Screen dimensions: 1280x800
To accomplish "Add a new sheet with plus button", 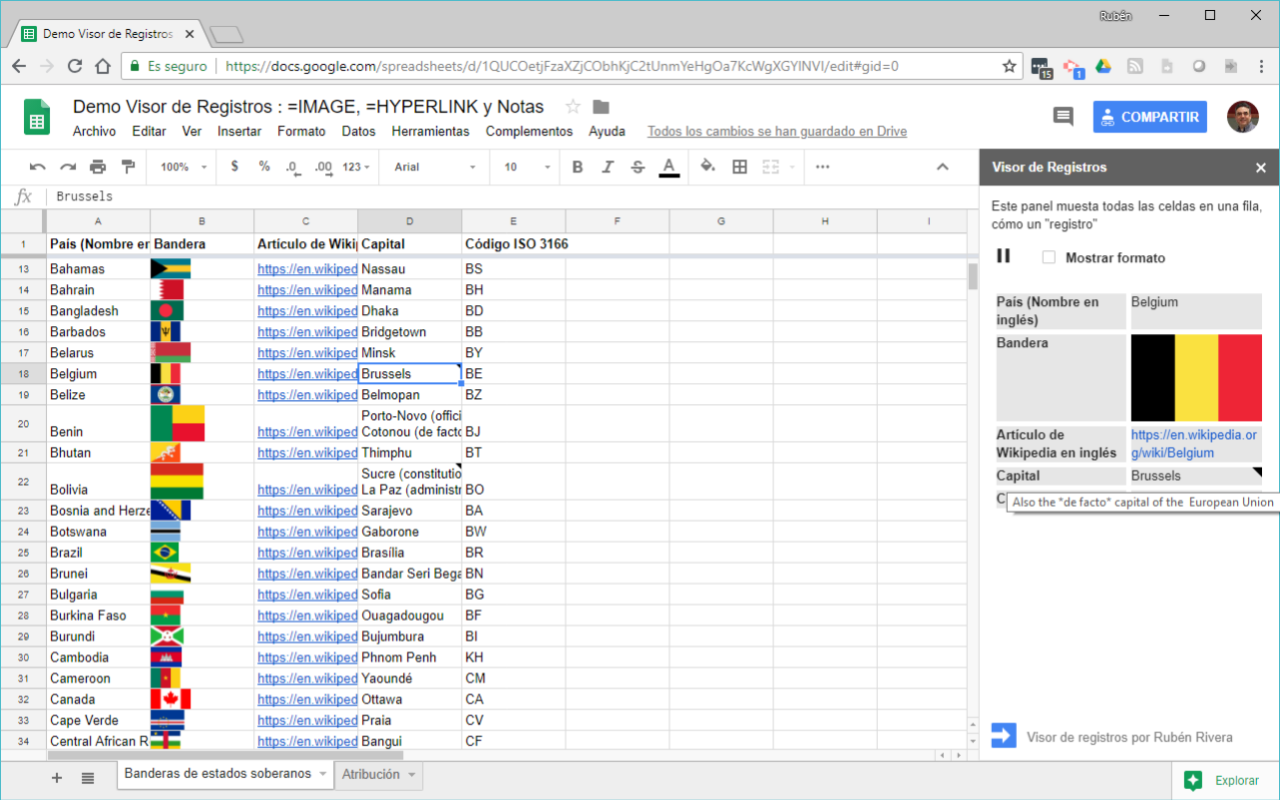I will pyautogui.click(x=56, y=777).
